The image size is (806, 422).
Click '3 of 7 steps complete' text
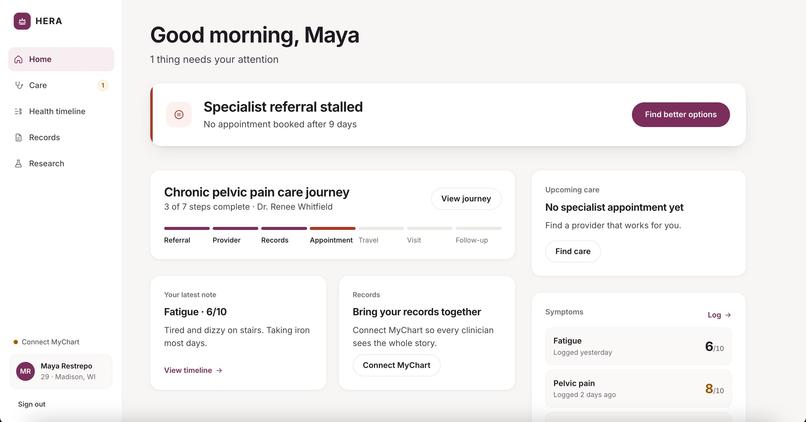pos(207,207)
